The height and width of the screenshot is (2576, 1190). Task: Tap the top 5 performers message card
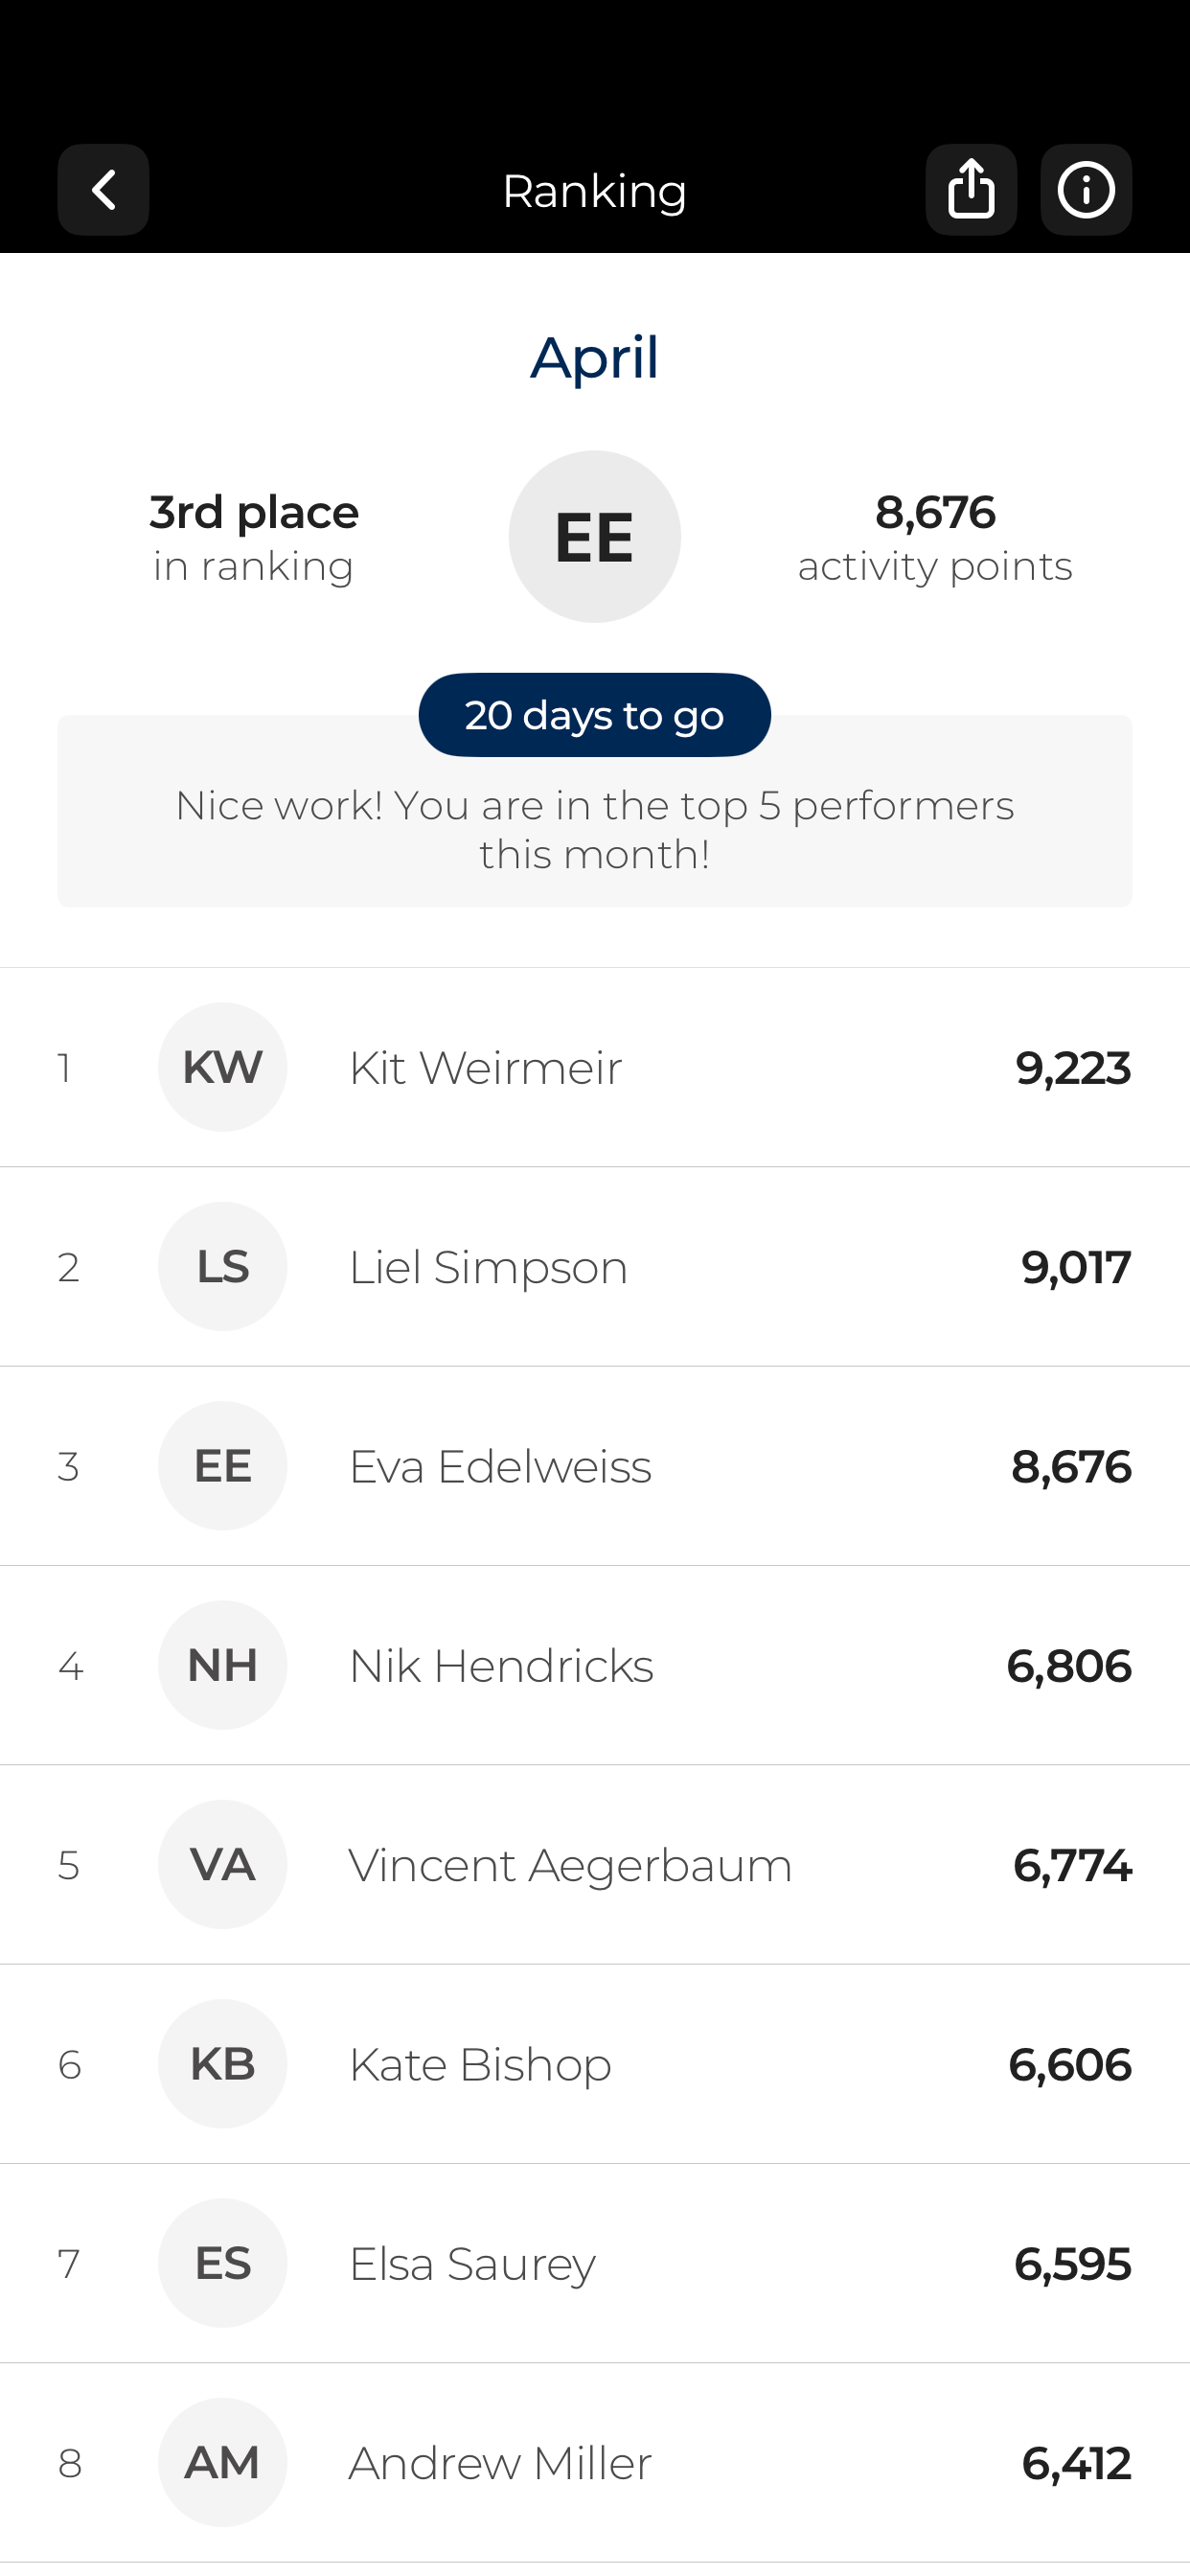click(595, 811)
